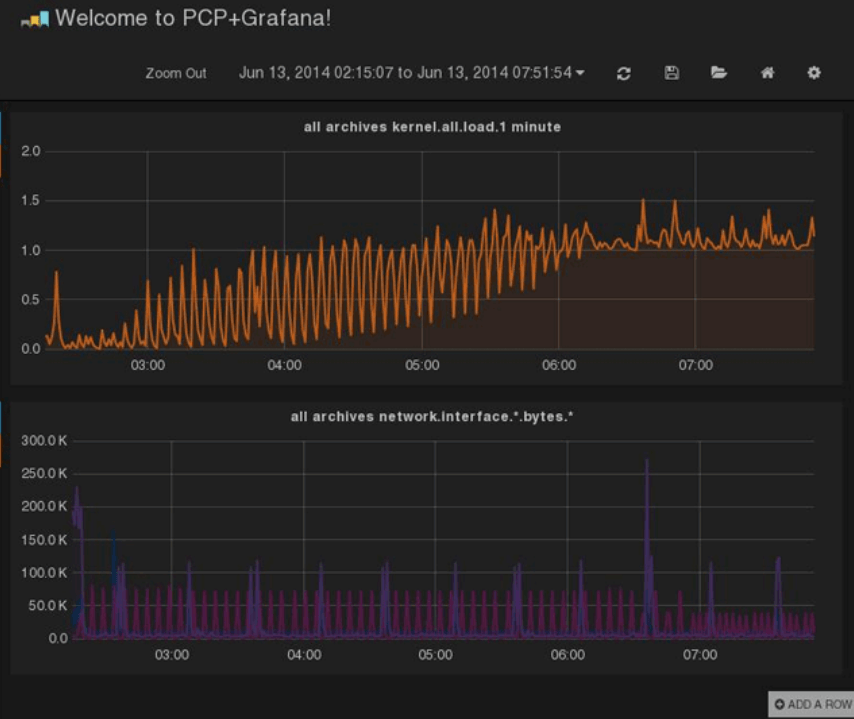The height and width of the screenshot is (719, 854).
Task: Go to home dashboard icon
Action: pyautogui.click(x=767, y=72)
